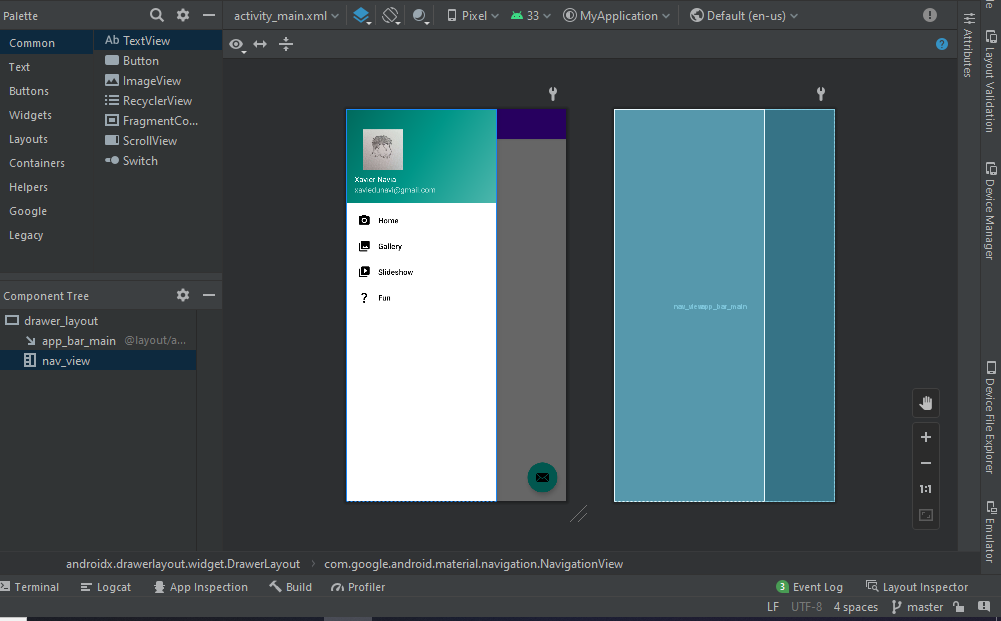Open the Logcat panel

(113, 586)
